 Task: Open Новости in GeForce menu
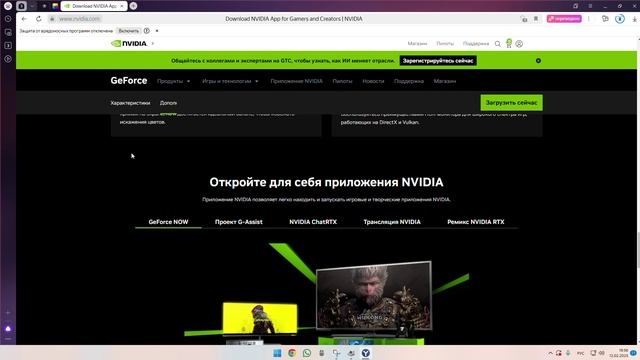click(x=373, y=81)
